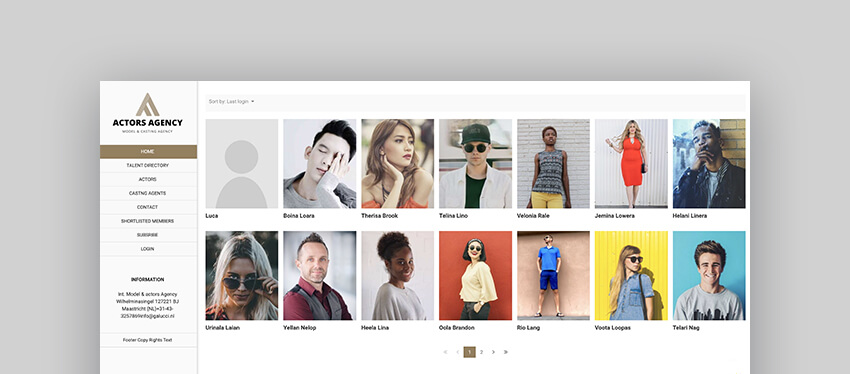The height and width of the screenshot is (374, 850).
Task: Select page 1 in pagination
Action: (x=469, y=352)
